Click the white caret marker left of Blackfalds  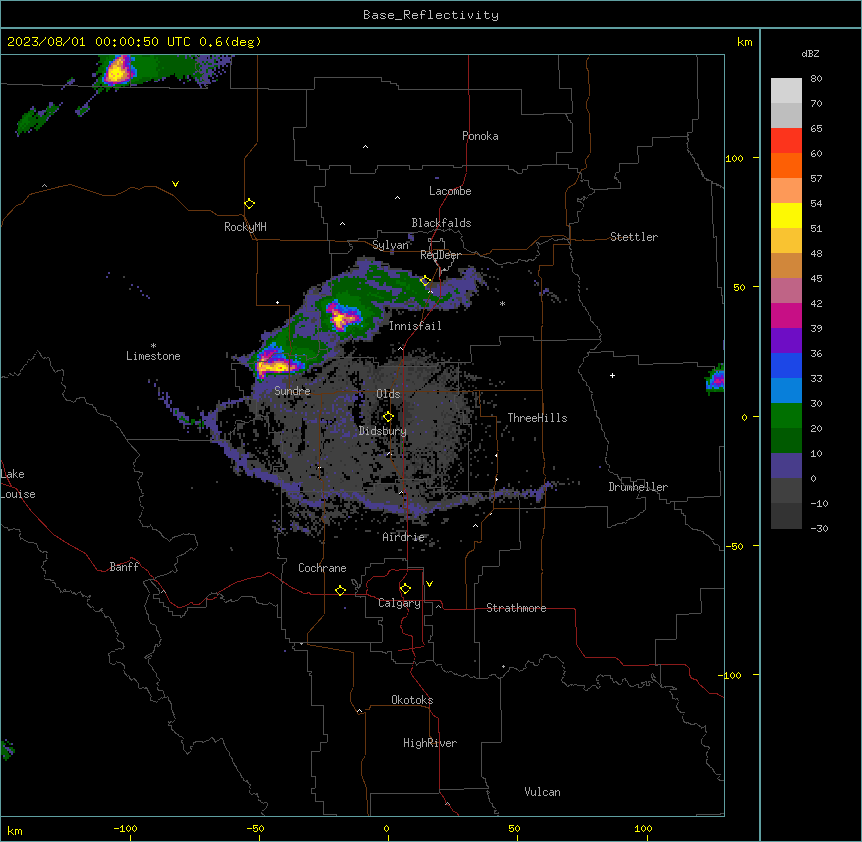[x=342, y=224]
